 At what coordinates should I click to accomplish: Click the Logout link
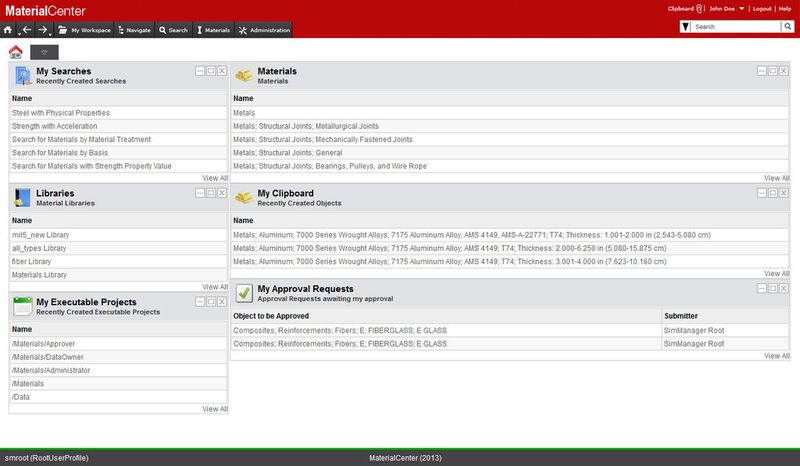762,9
